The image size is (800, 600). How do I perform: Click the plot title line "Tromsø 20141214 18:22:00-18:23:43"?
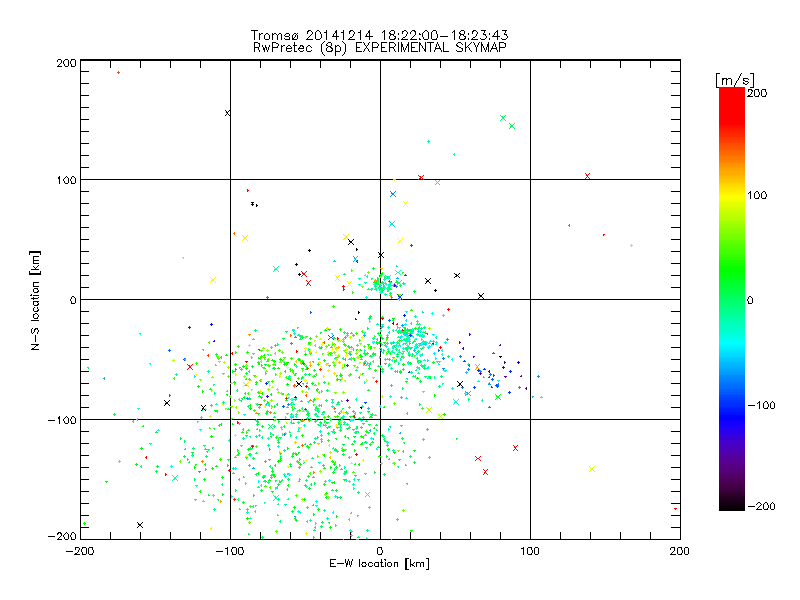click(379, 35)
